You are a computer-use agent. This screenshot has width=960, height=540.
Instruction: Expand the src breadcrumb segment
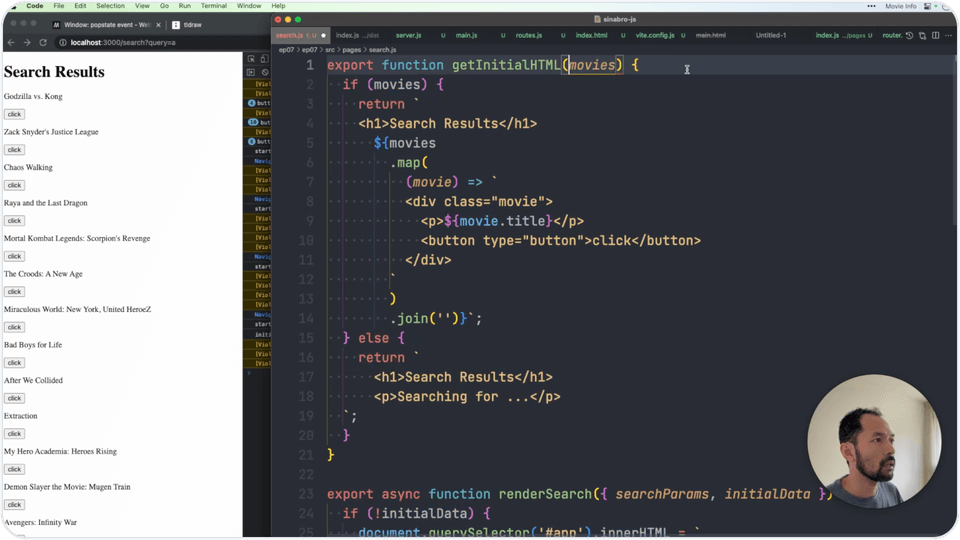pos(330,50)
